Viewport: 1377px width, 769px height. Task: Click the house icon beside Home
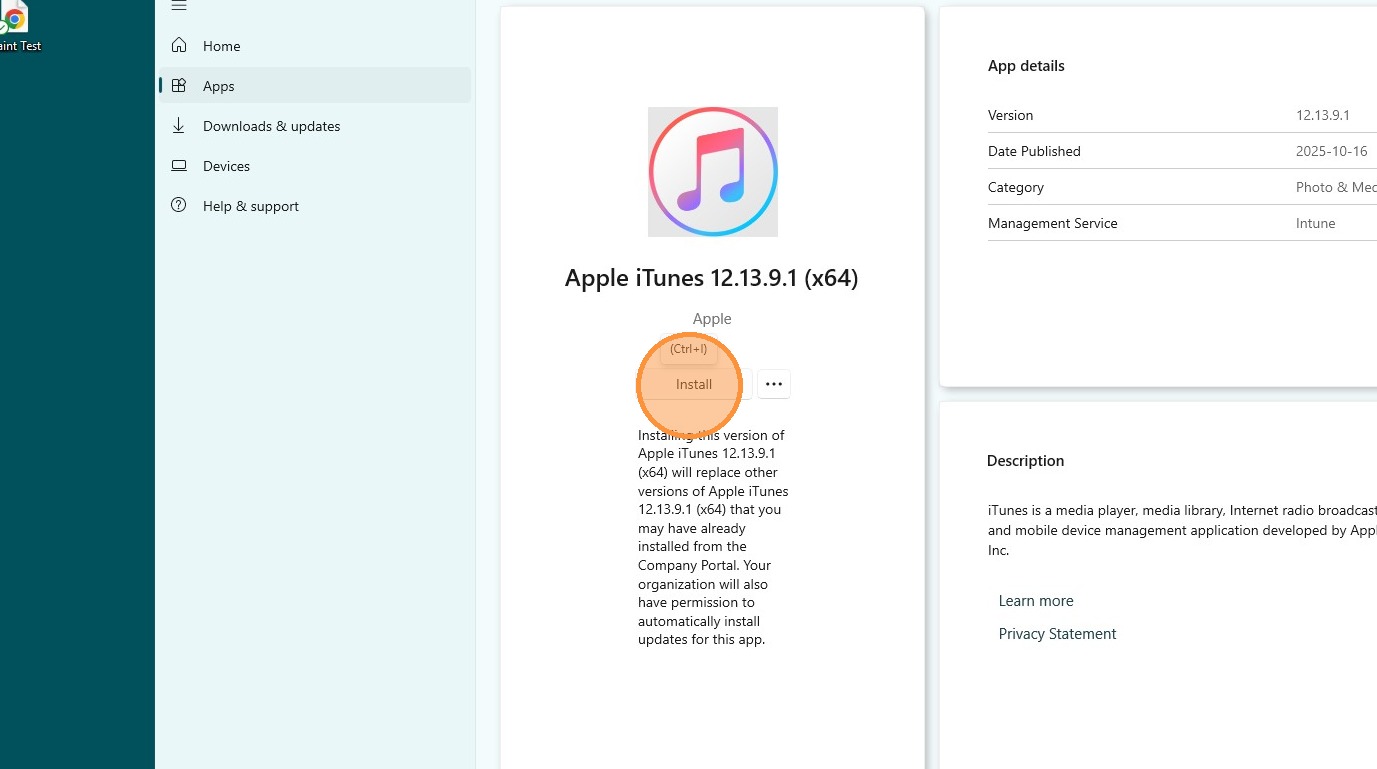tap(179, 45)
